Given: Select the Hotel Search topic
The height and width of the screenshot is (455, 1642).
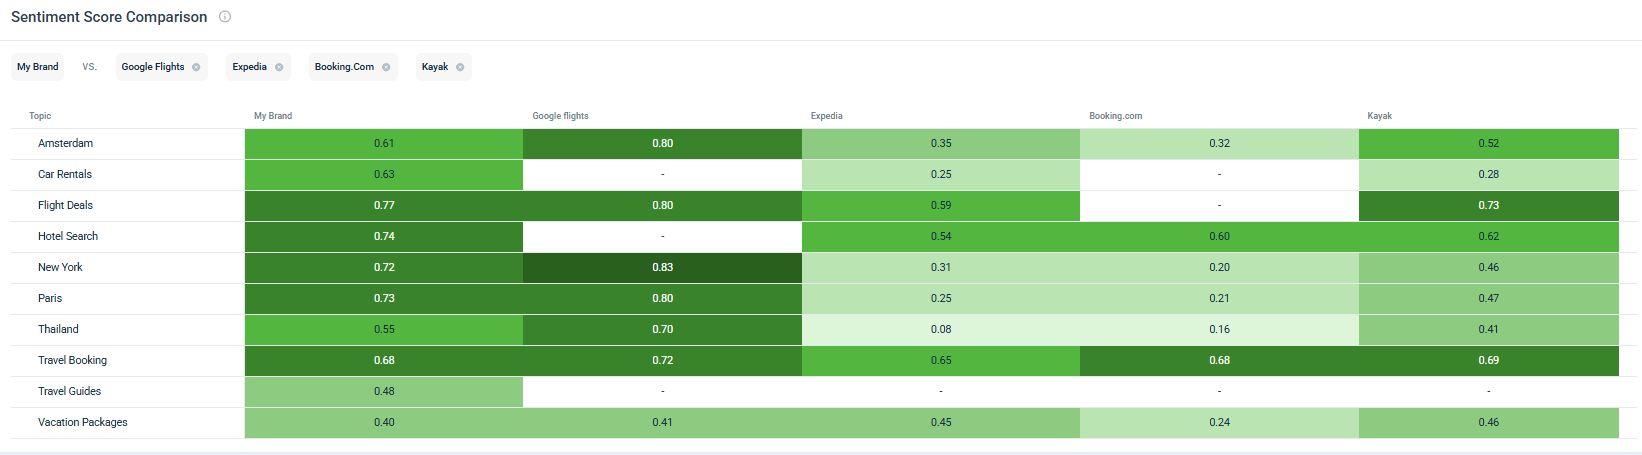Looking at the screenshot, I should pos(68,236).
